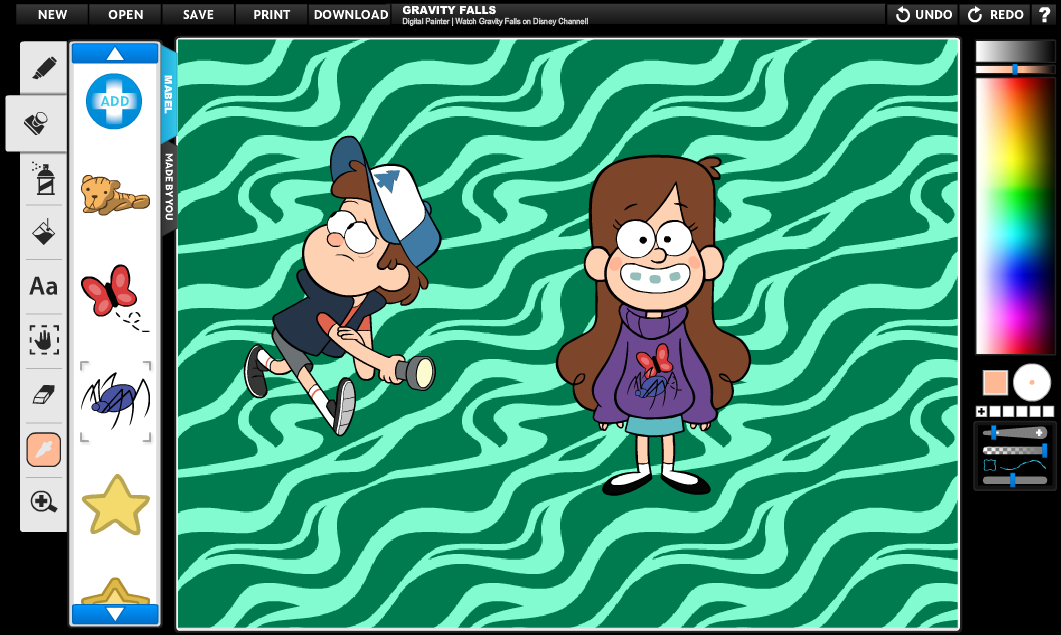Click PRINT in the top menu

271,14
